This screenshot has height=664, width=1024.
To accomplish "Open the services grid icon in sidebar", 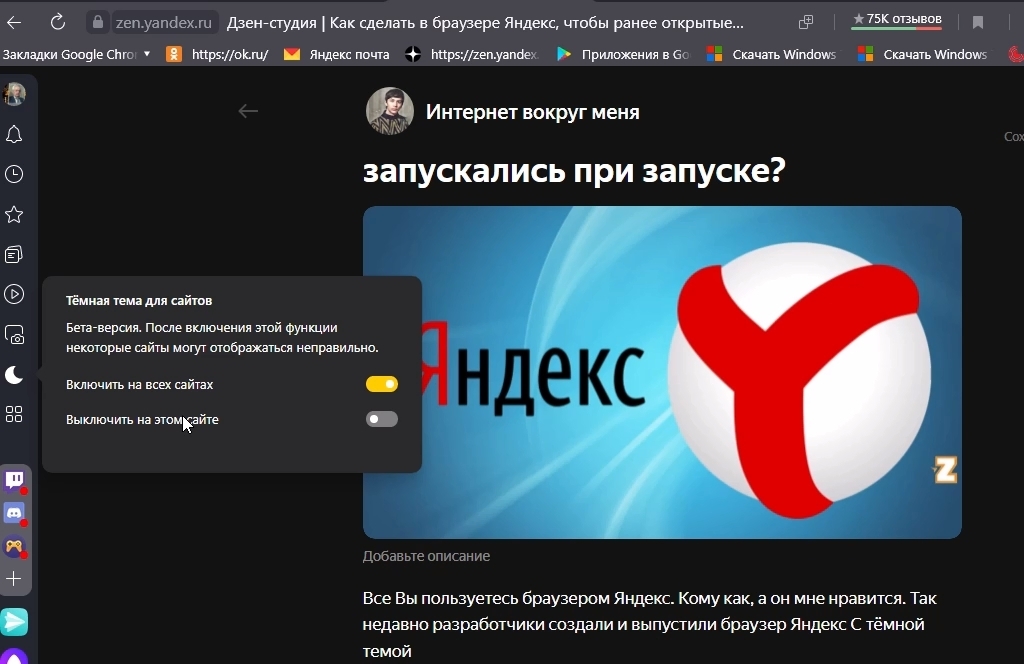I will (x=14, y=414).
